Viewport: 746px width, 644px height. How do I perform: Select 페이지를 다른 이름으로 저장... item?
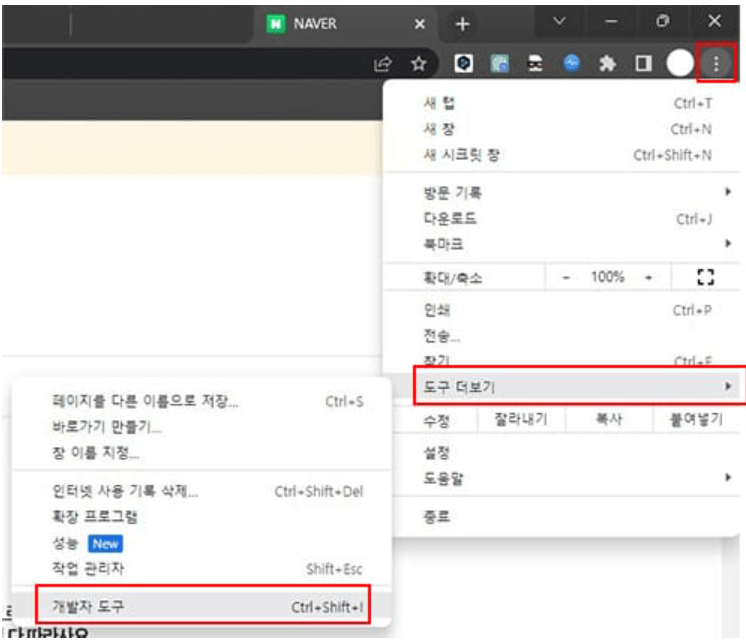(x=202, y=401)
